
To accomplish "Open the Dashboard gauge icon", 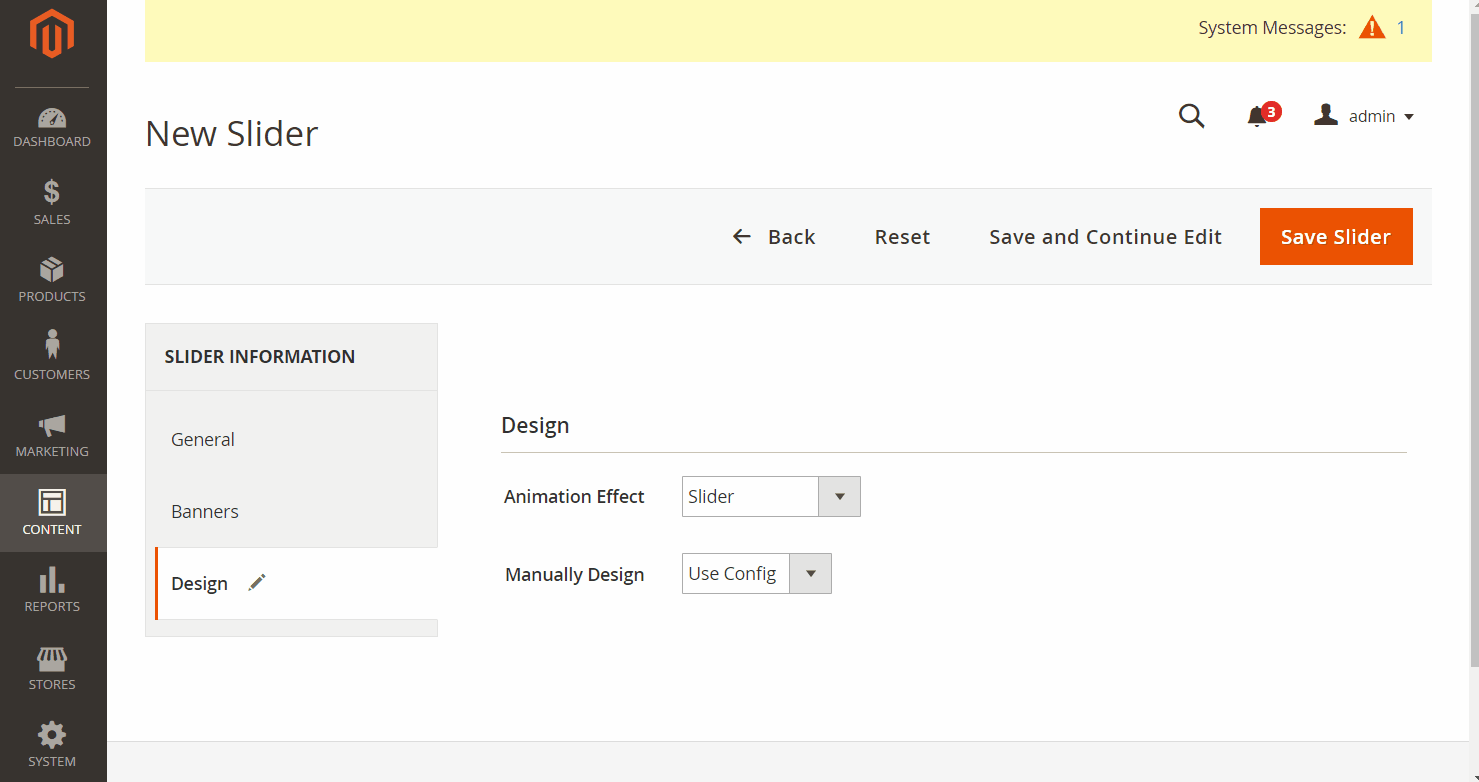I will [52, 119].
